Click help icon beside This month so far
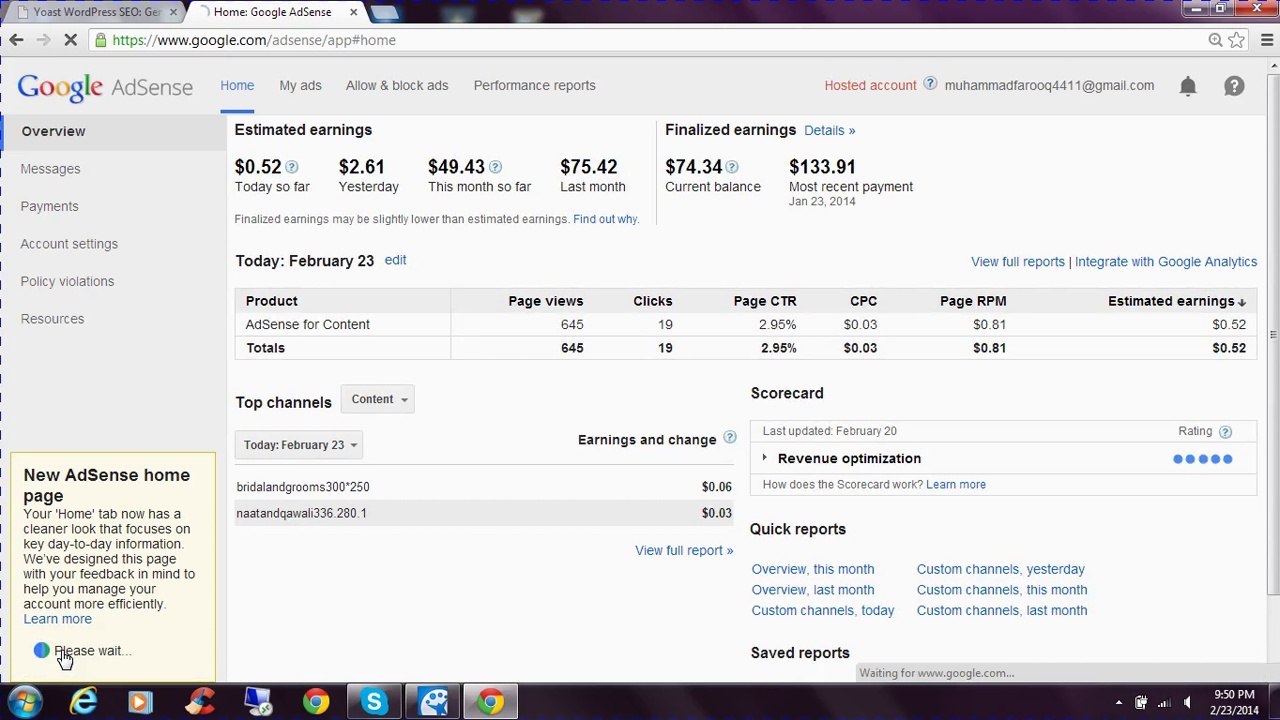The height and width of the screenshot is (720, 1280). pos(495,167)
